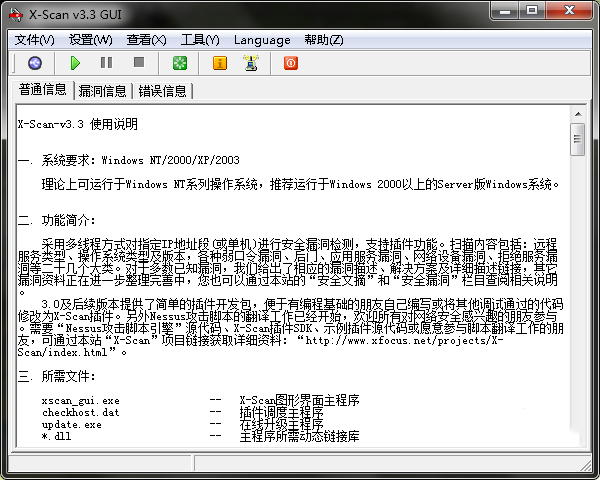Click the vertical scrollbar down arrow
Viewport: 600px width, 480px height.
[577, 437]
